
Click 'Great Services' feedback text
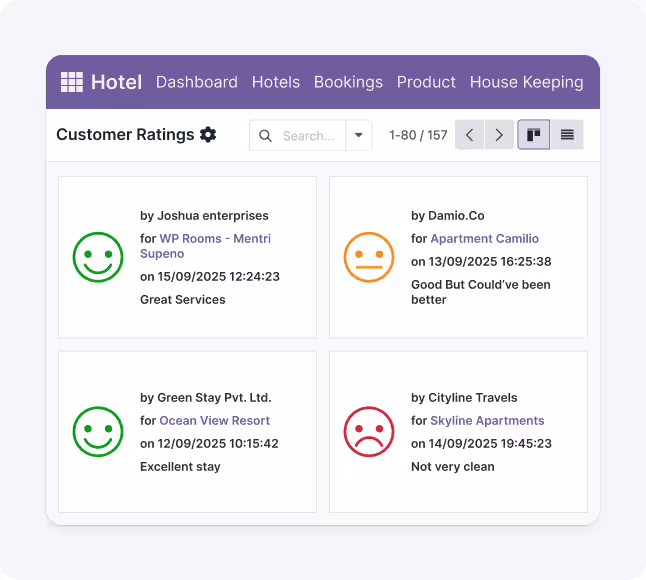(x=183, y=299)
